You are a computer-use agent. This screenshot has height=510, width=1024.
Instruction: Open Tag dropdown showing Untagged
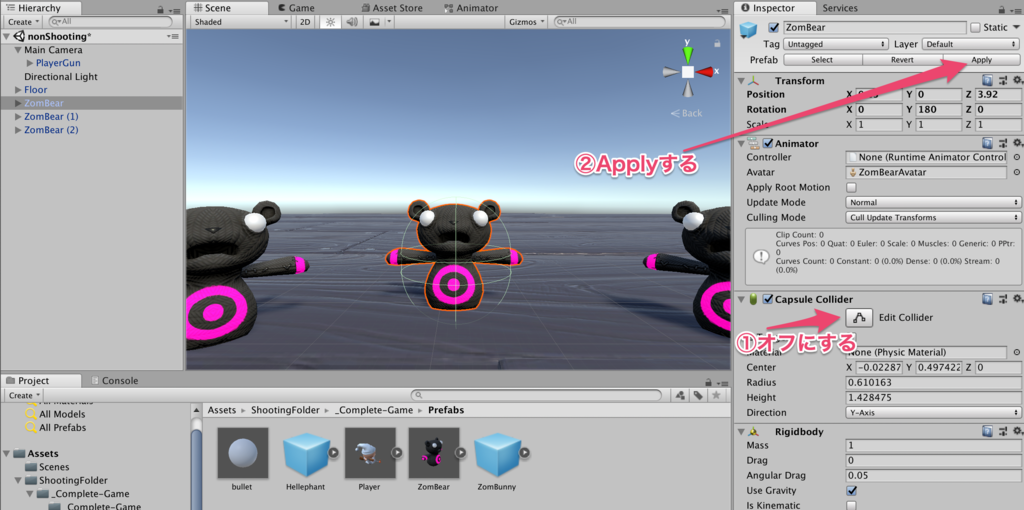tap(836, 44)
